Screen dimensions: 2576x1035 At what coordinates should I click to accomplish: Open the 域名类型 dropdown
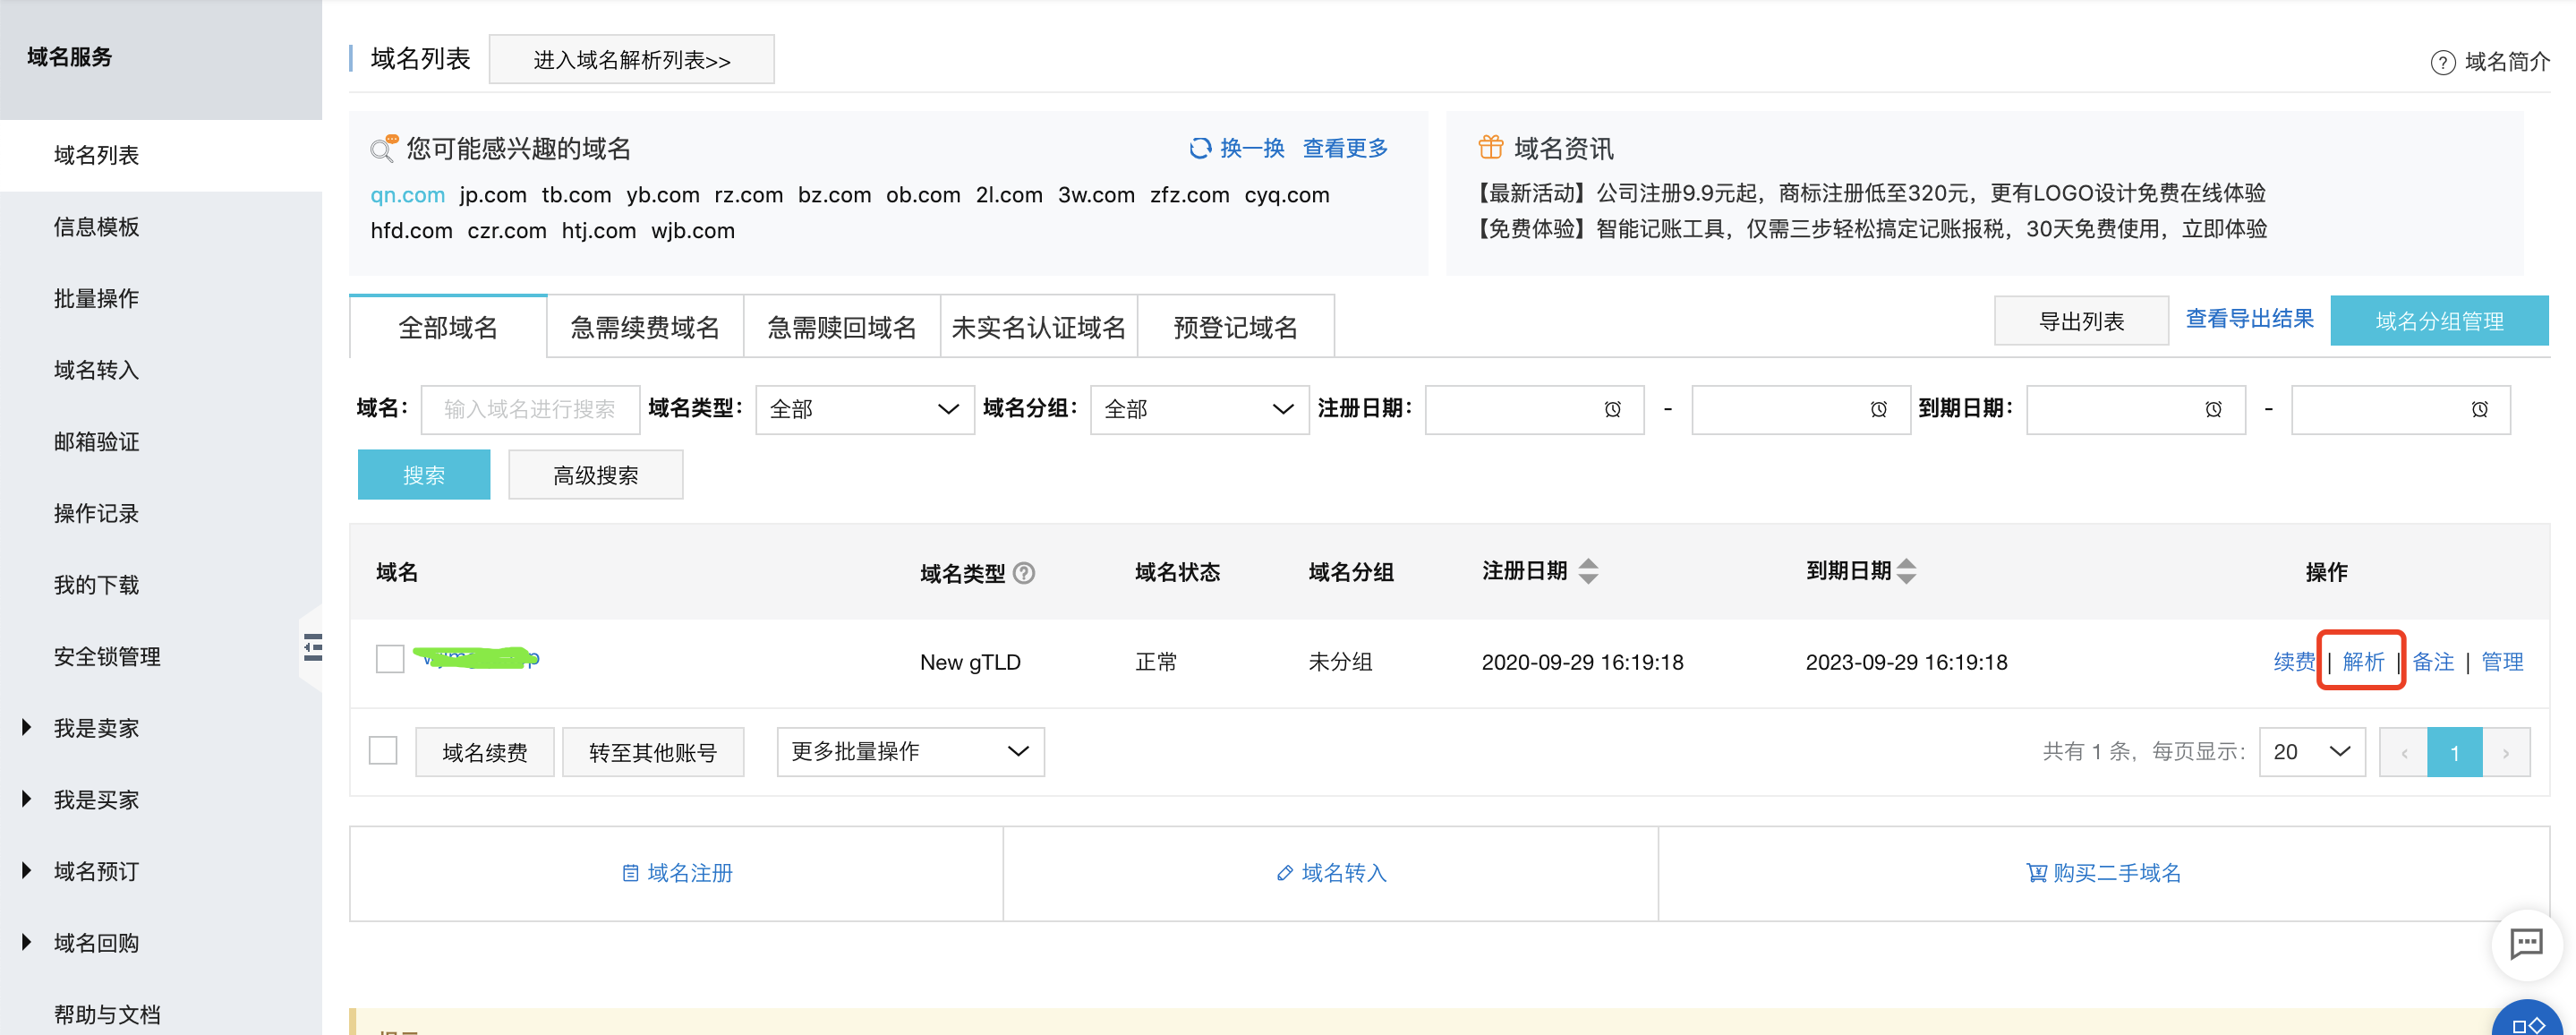pyautogui.click(x=864, y=410)
